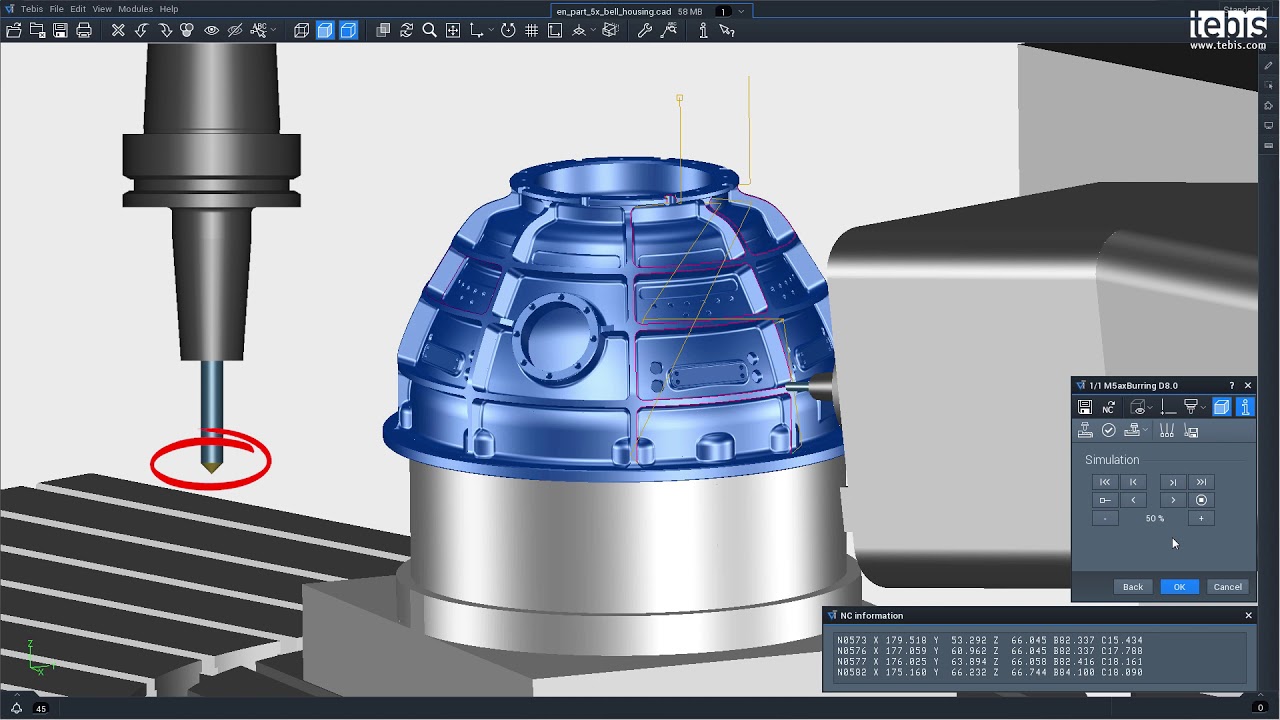The width and height of the screenshot is (1280, 720).
Task: Jump to simulation end
Action: click(x=1201, y=482)
